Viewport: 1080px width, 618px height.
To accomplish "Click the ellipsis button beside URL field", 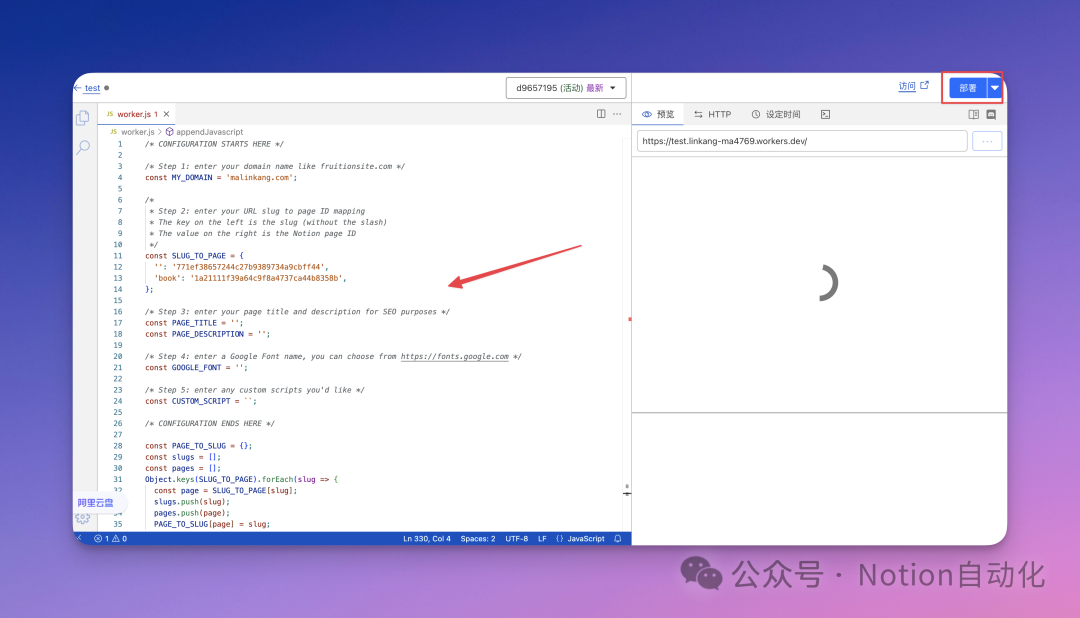I will tap(987, 141).
